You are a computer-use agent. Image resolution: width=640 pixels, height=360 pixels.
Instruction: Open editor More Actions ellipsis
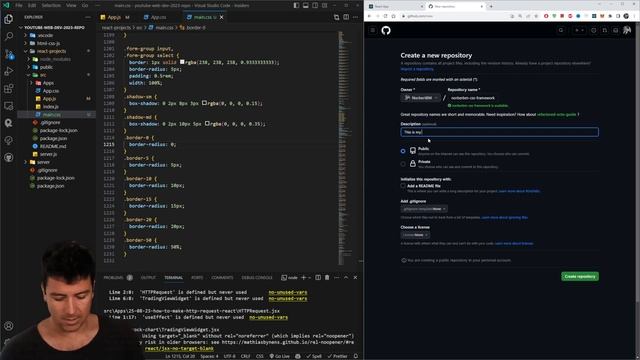(356, 17)
